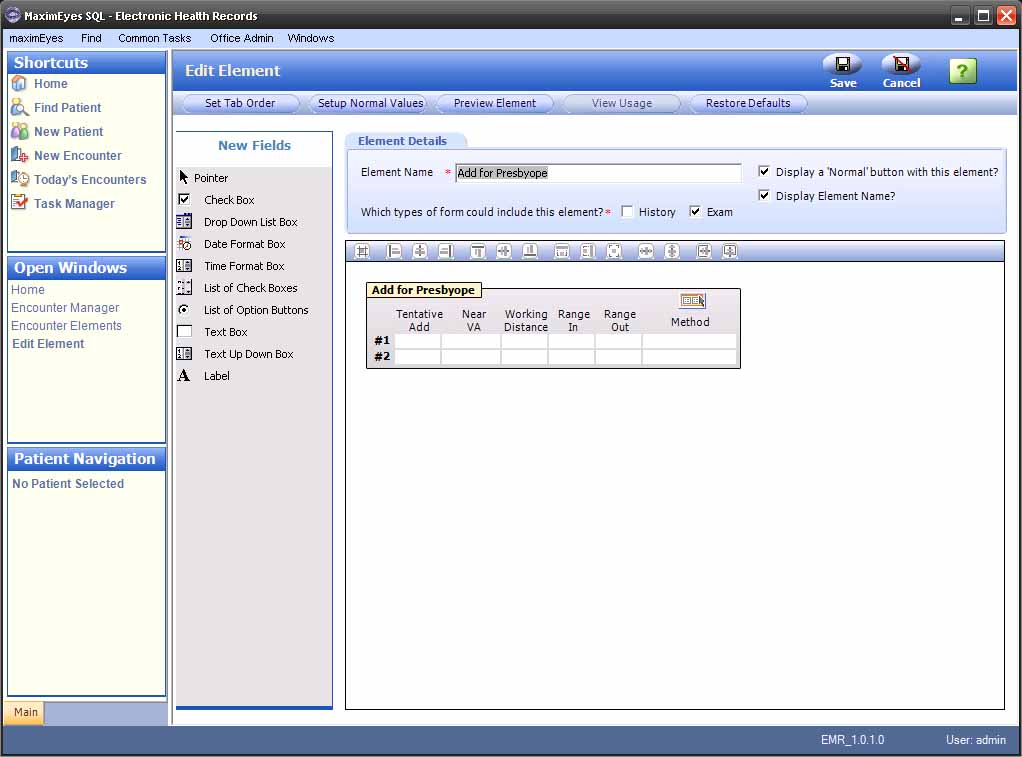Viewport: 1022px width, 757px height.
Task: Switch to the Main tab
Action: tap(25, 712)
